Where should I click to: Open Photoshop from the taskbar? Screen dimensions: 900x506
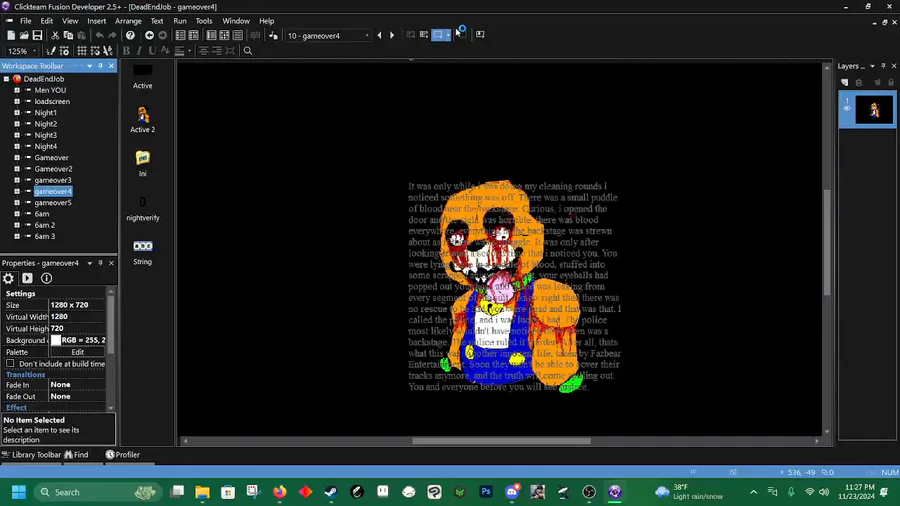(486, 492)
